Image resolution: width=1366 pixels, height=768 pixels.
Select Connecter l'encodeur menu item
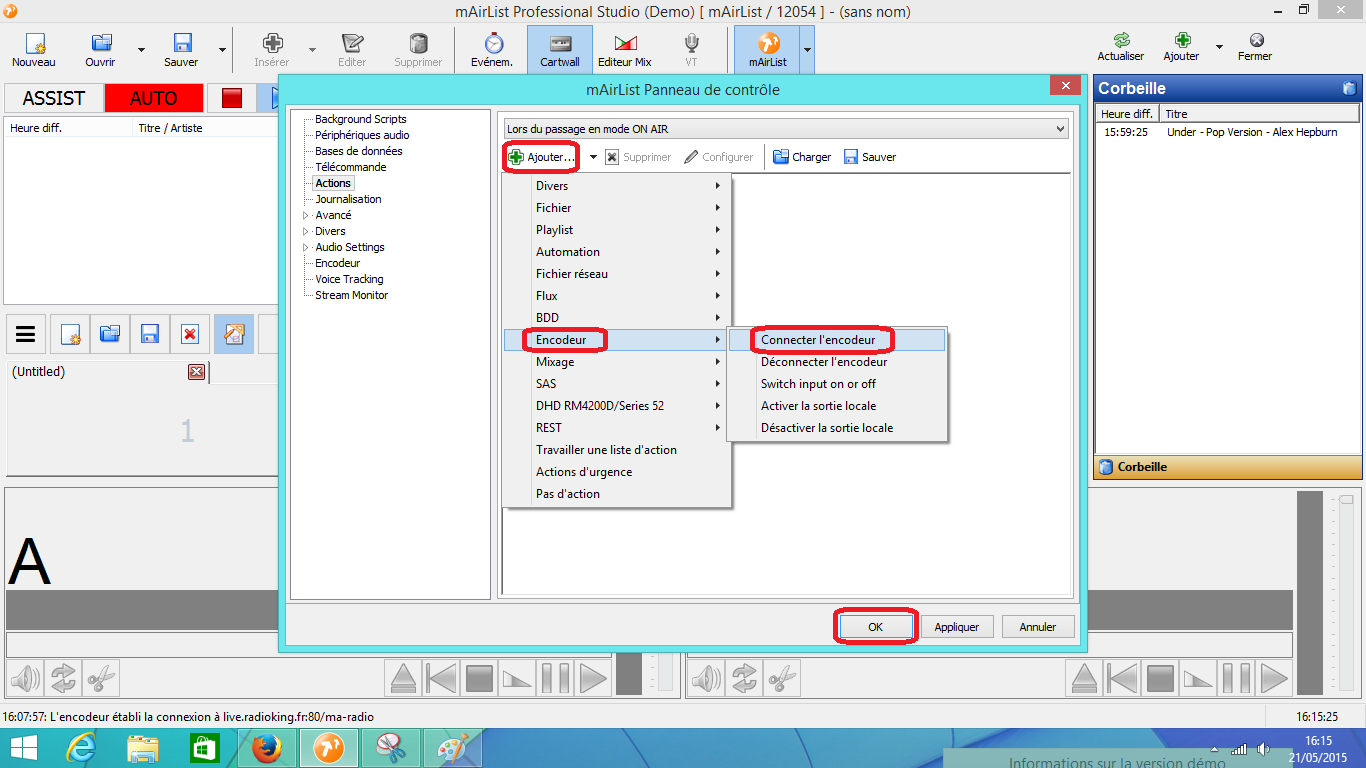[837, 340]
